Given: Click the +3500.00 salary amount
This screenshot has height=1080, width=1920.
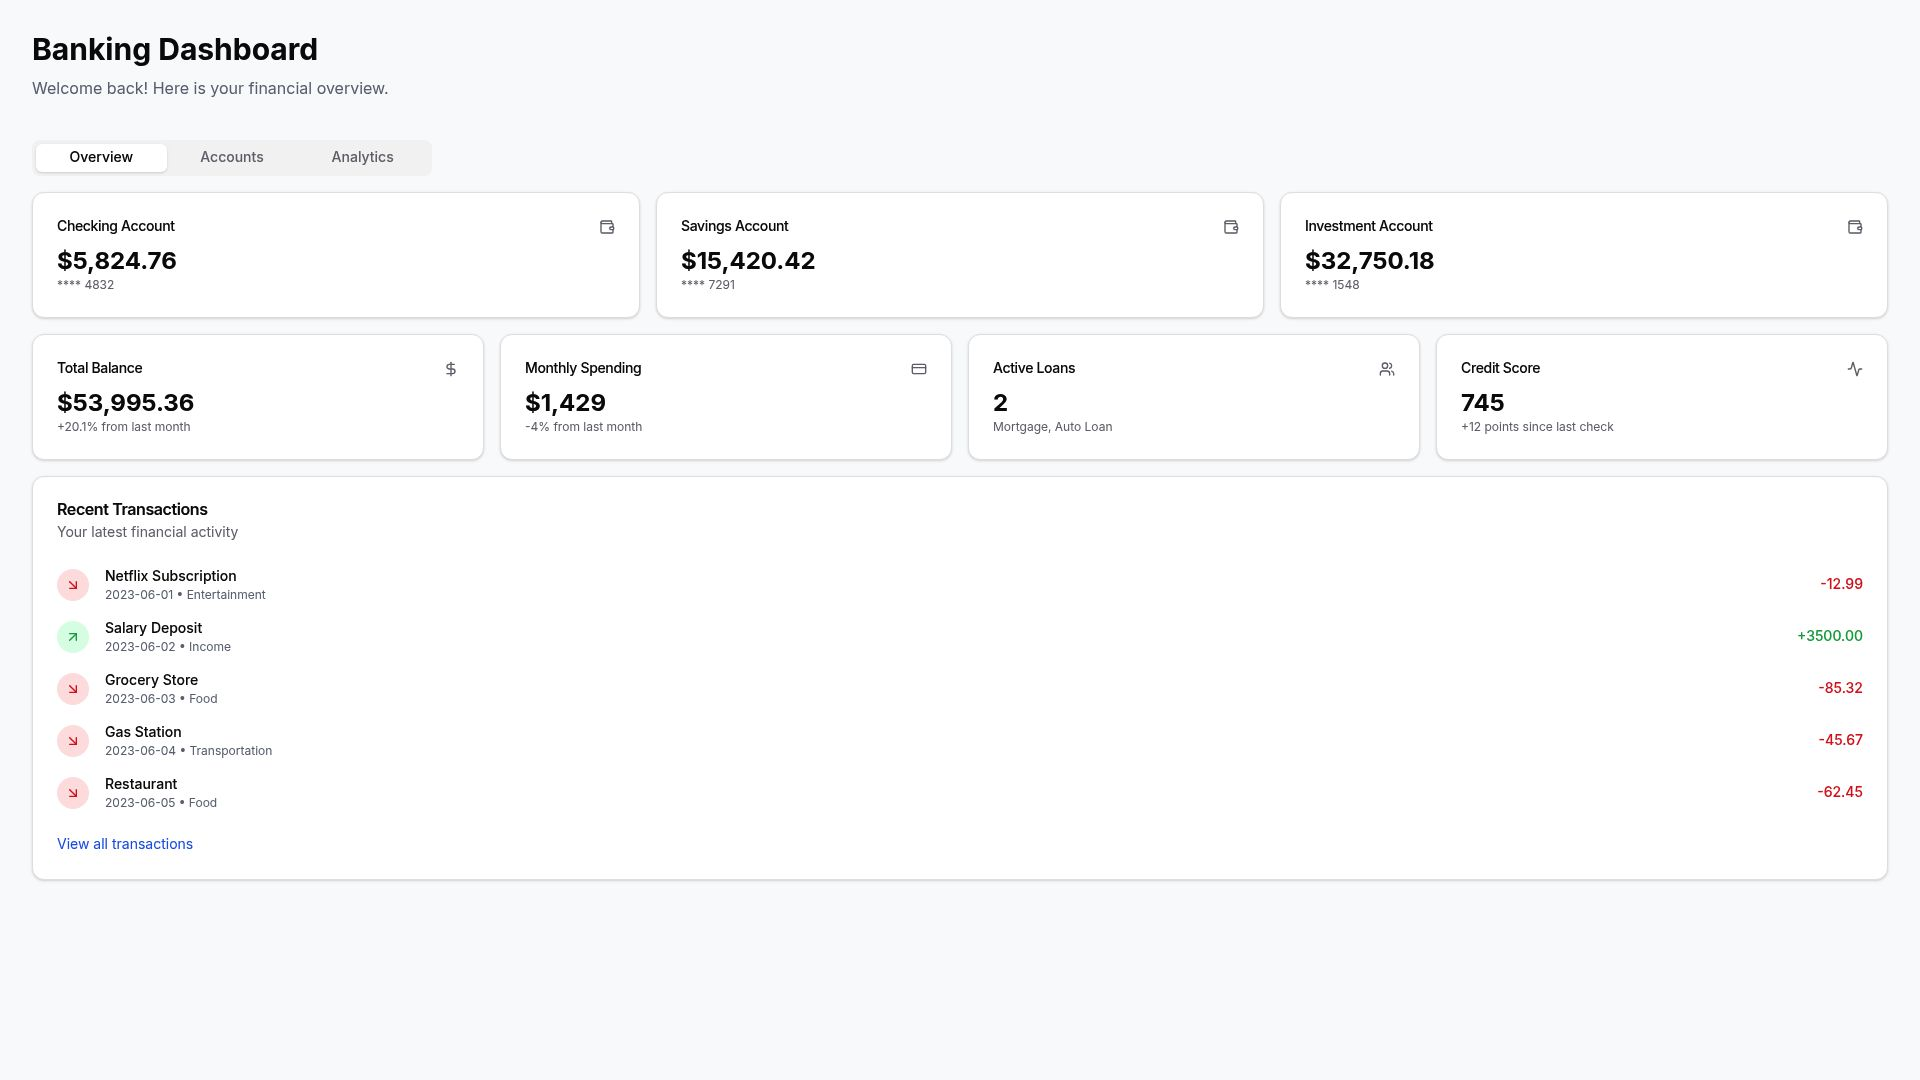Looking at the screenshot, I should (1829, 636).
